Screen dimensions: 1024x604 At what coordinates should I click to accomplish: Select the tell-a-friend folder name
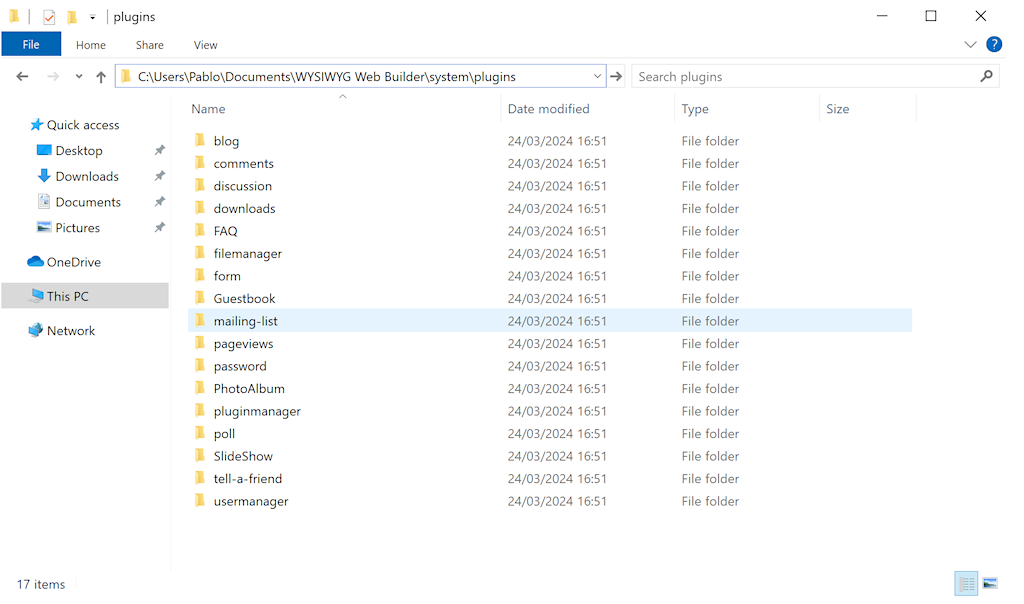click(248, 479)
